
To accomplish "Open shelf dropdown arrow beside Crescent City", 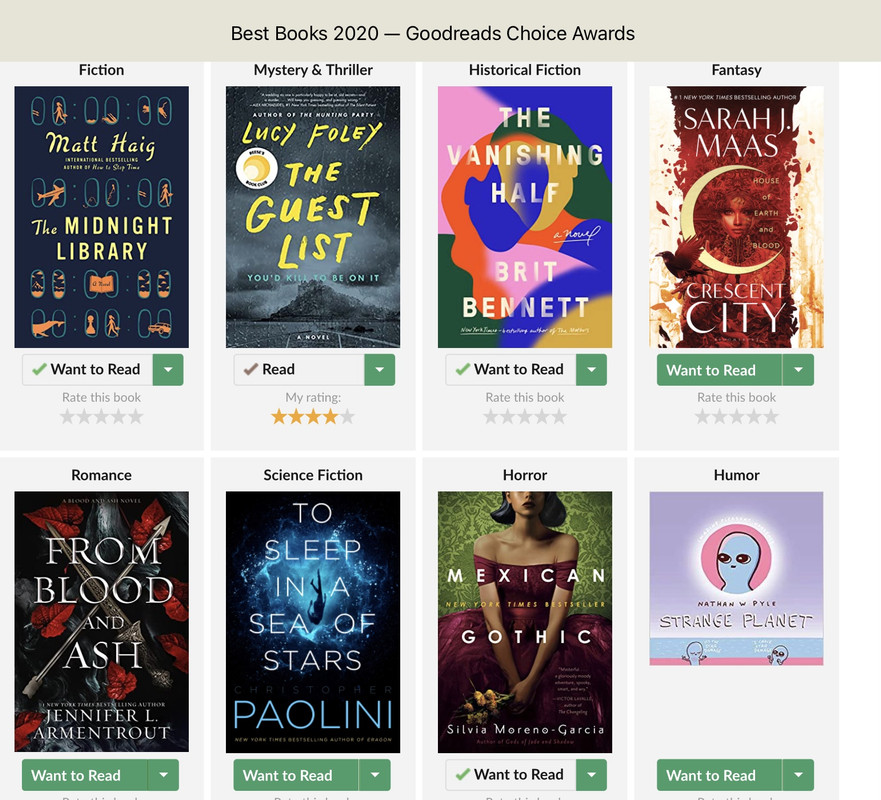I will [x=798, y=370].
